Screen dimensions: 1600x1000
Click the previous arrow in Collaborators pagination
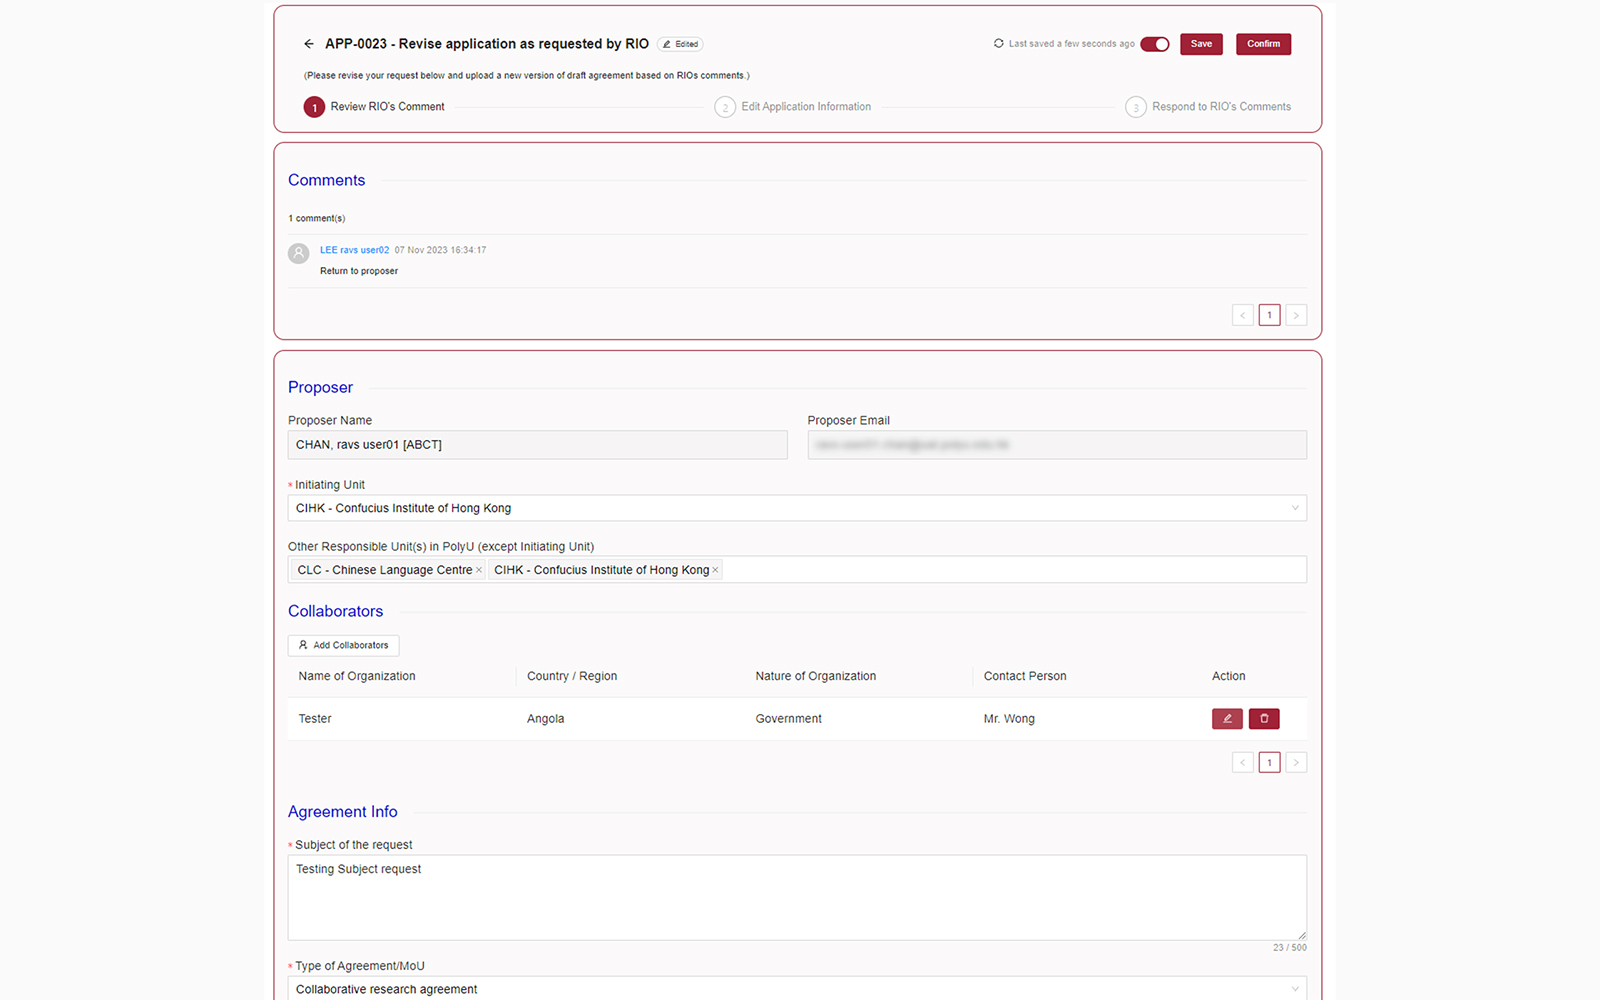point(1242,761)
